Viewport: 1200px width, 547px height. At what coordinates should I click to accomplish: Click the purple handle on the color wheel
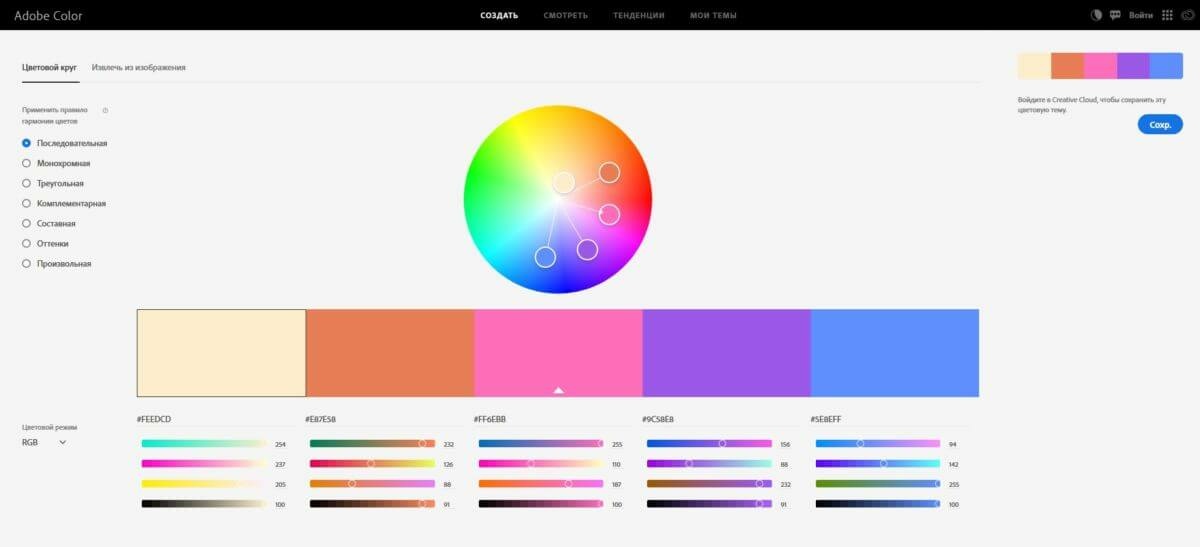pos(587,249)
